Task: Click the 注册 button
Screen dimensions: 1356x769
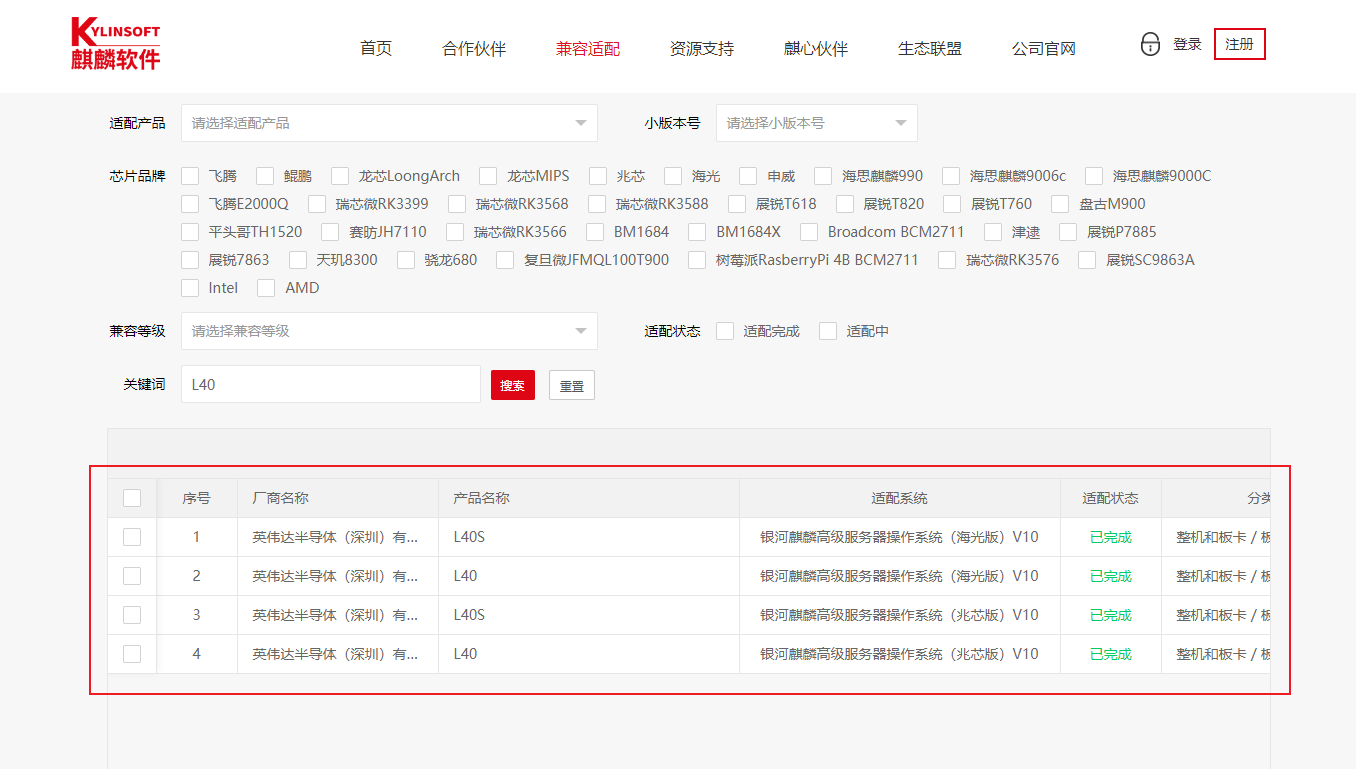Action: (x=1240, y=44)
